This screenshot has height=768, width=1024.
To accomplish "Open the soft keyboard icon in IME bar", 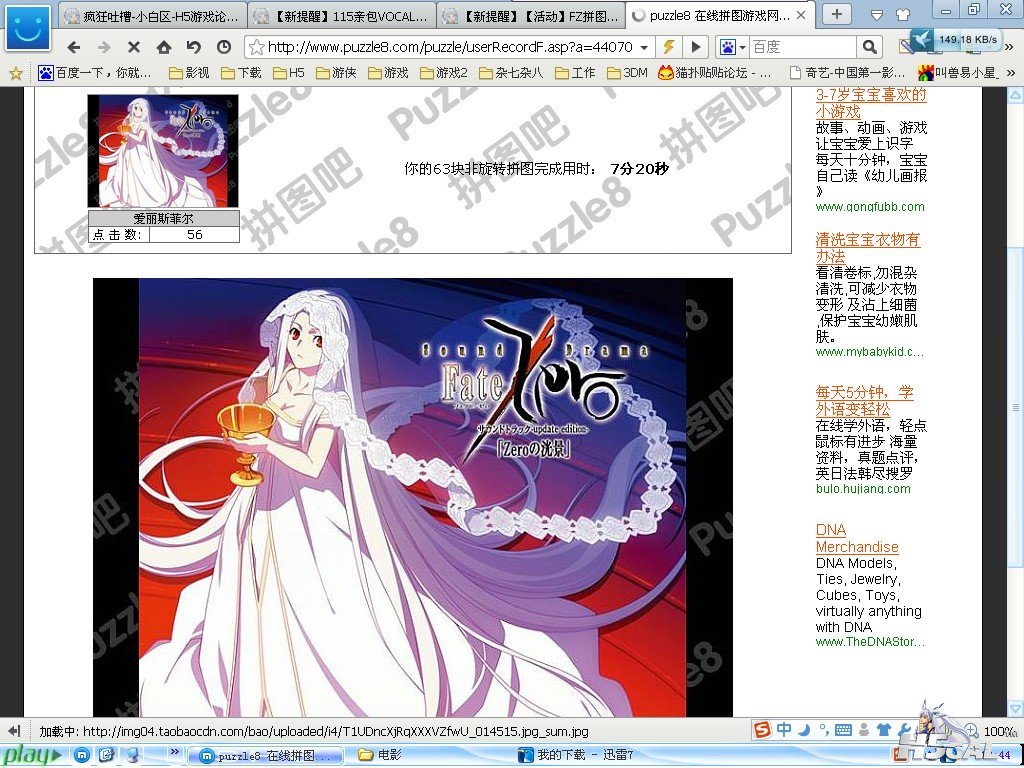I will [843, 729].
